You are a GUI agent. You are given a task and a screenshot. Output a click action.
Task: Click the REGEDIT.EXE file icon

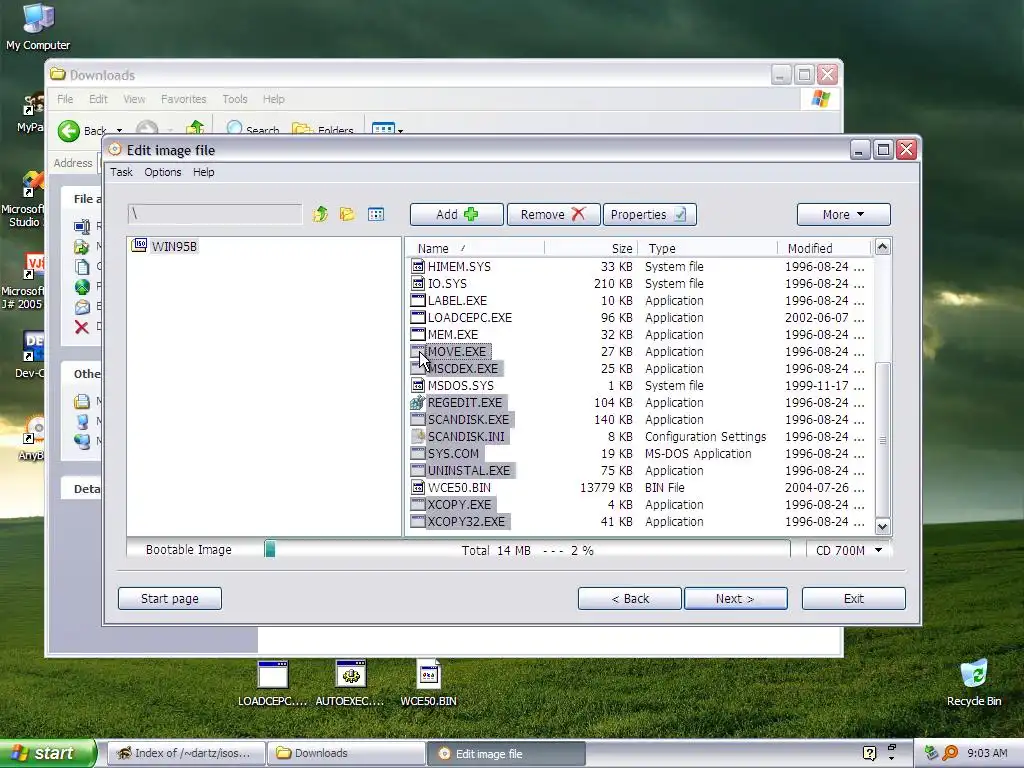coord(417,402)
